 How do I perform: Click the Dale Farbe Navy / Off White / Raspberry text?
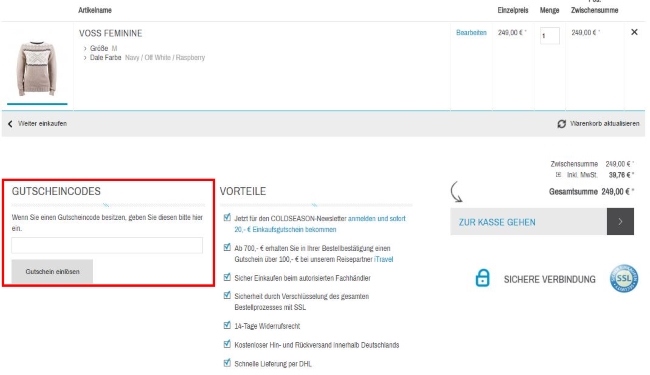point(147,58)
